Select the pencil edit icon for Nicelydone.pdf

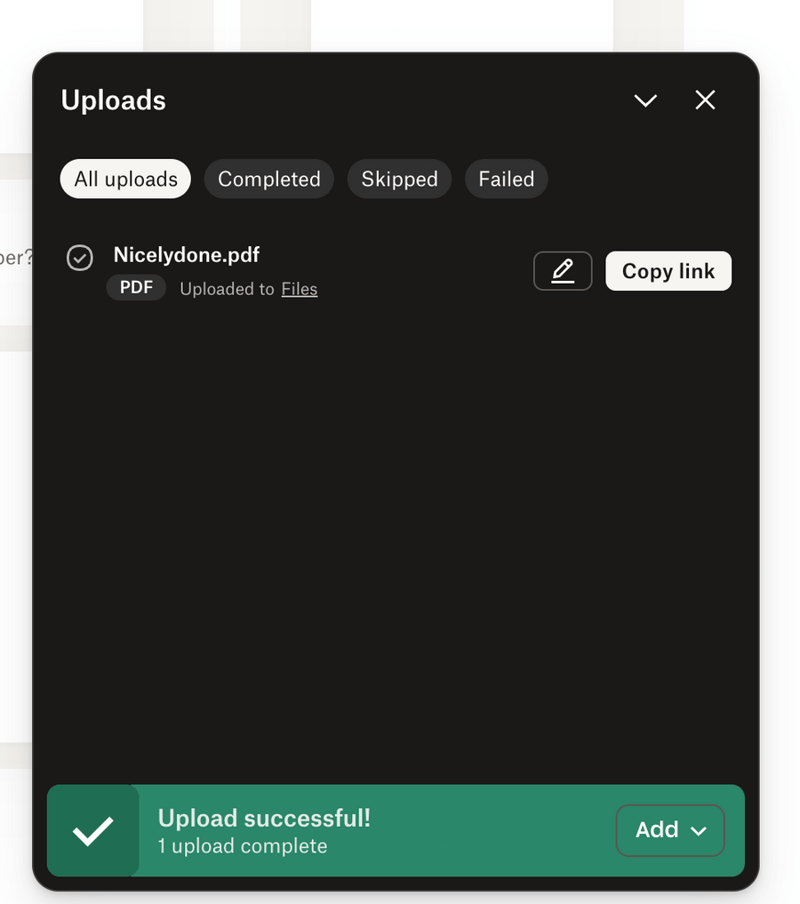click(x=562, y=271)
